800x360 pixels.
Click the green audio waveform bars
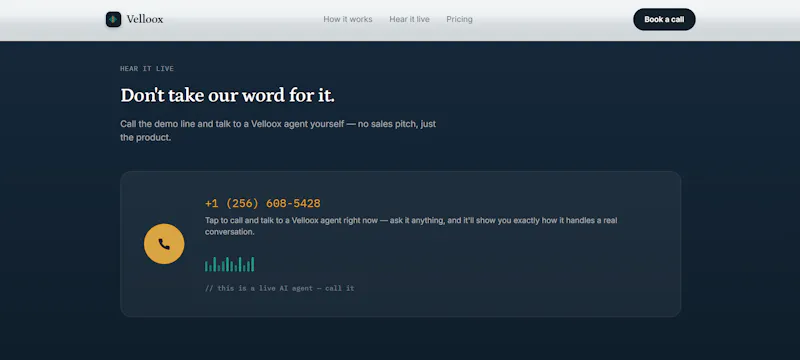point(230,264)
